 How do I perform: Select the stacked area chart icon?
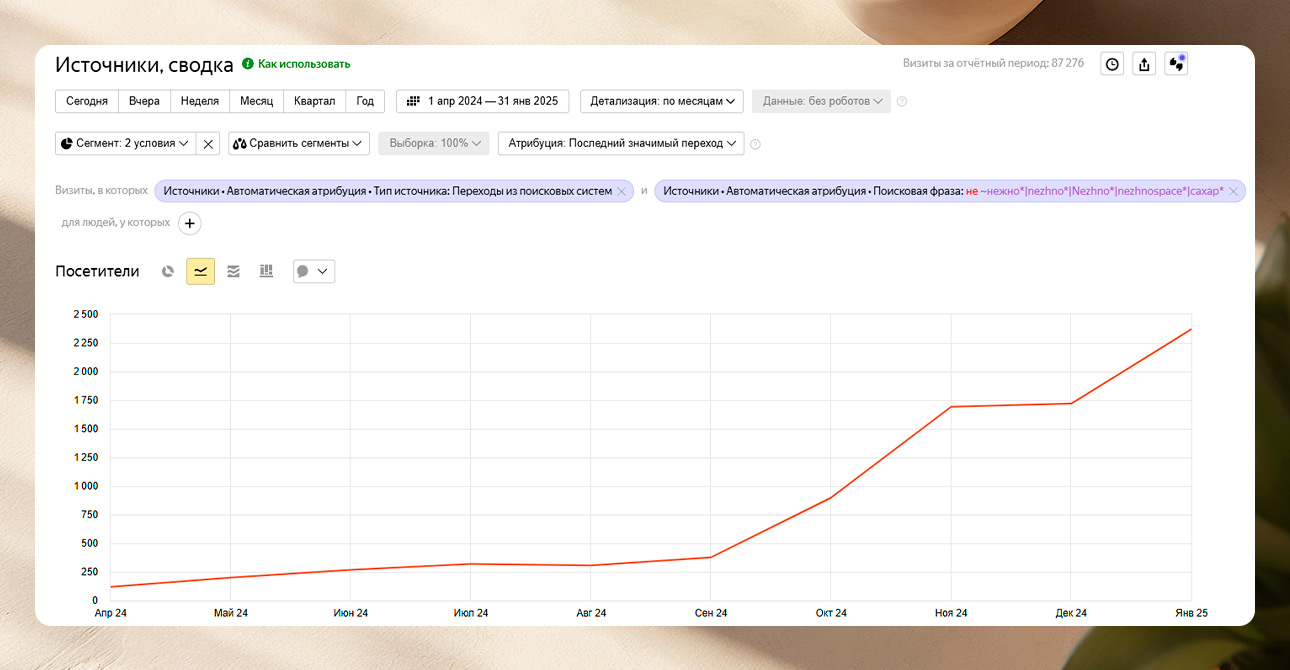[233, 271]
